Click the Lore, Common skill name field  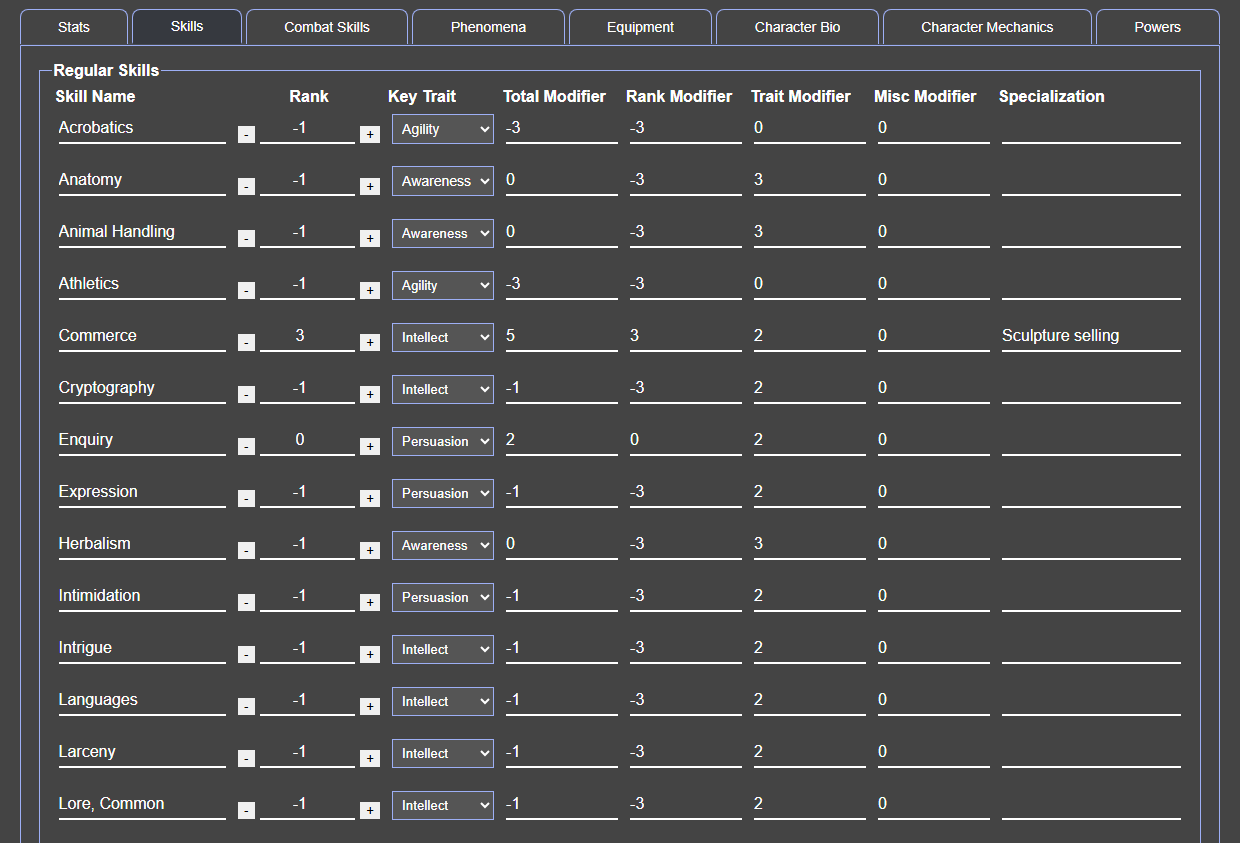tap(142, 804)
